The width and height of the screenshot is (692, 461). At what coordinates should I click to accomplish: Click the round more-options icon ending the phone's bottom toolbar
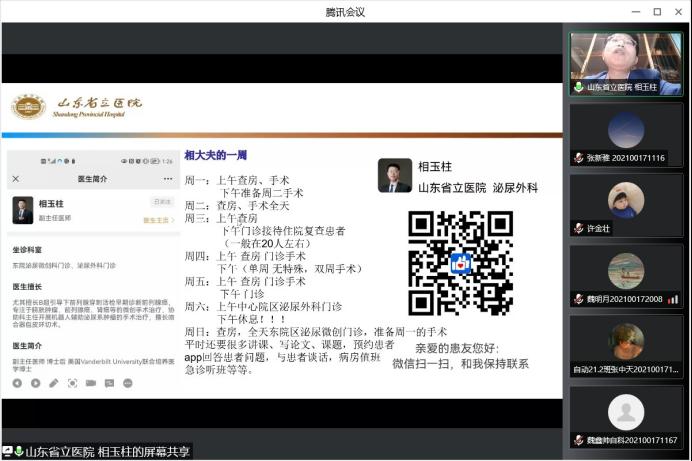[128, 383]
